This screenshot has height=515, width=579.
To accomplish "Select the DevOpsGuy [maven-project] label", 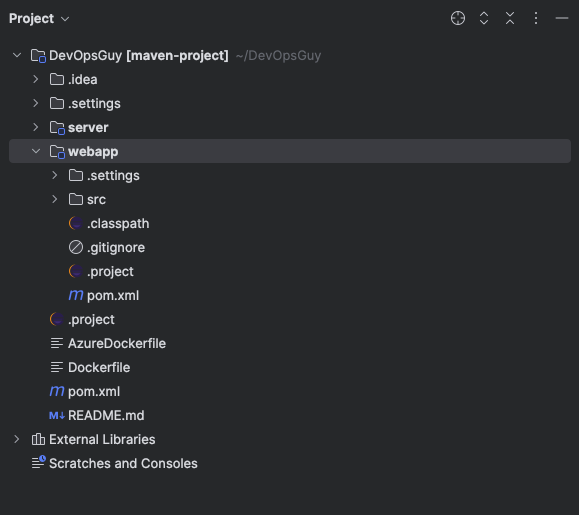I will pos(139,55).
